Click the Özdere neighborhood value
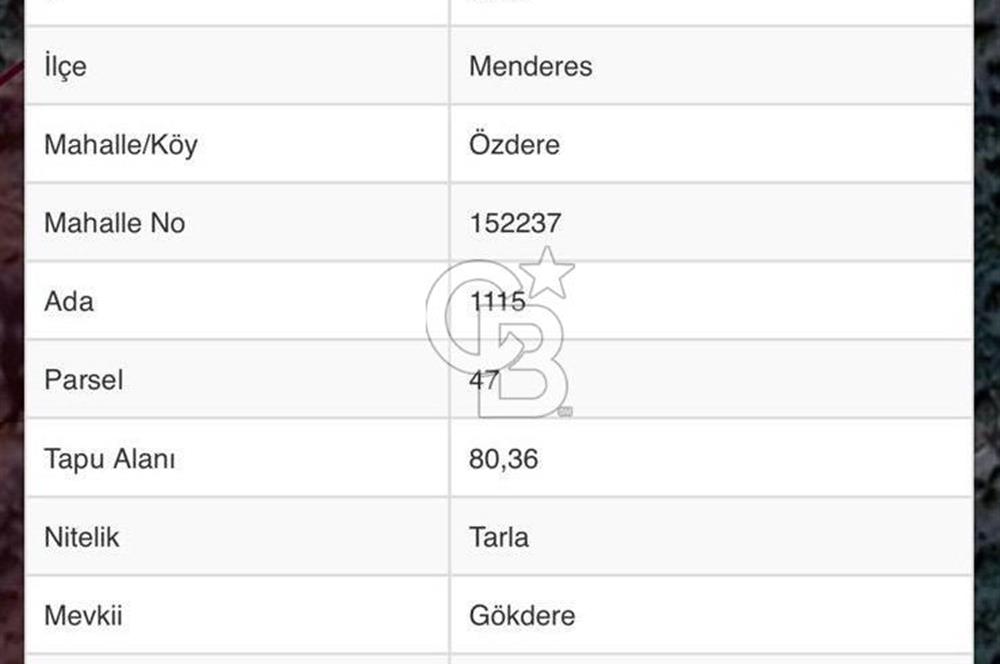This screenshot has height=664, width=1000. [x=514, y=145]
